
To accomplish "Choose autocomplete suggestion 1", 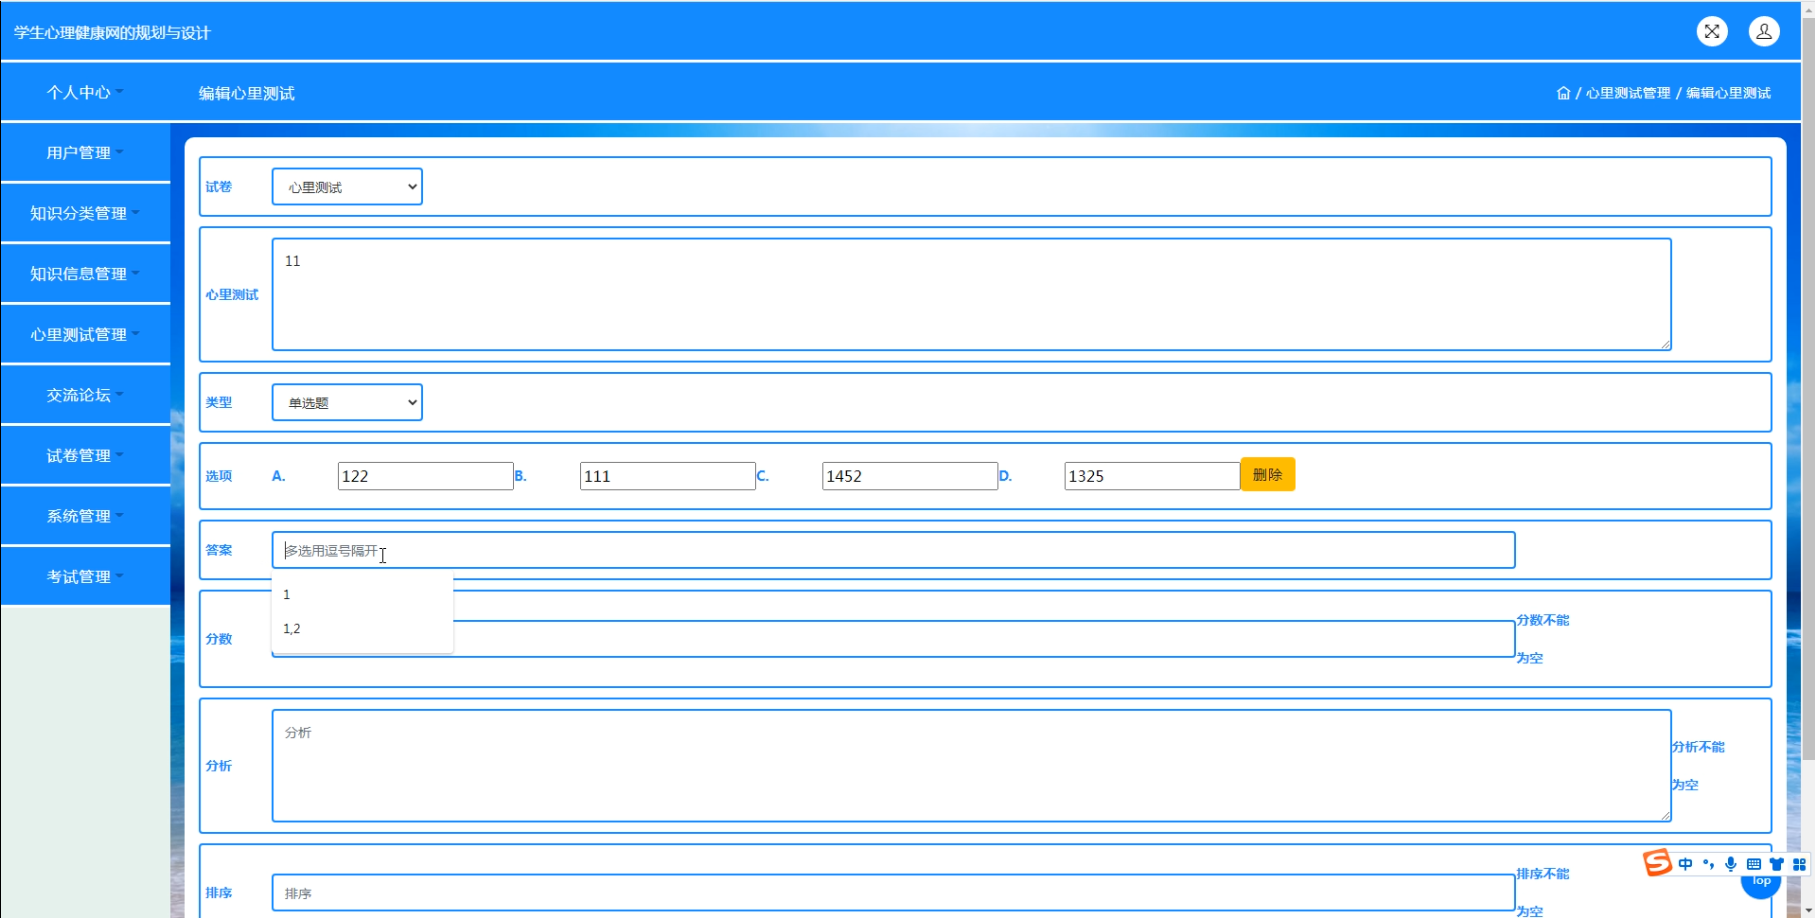I will pos(362,594).
